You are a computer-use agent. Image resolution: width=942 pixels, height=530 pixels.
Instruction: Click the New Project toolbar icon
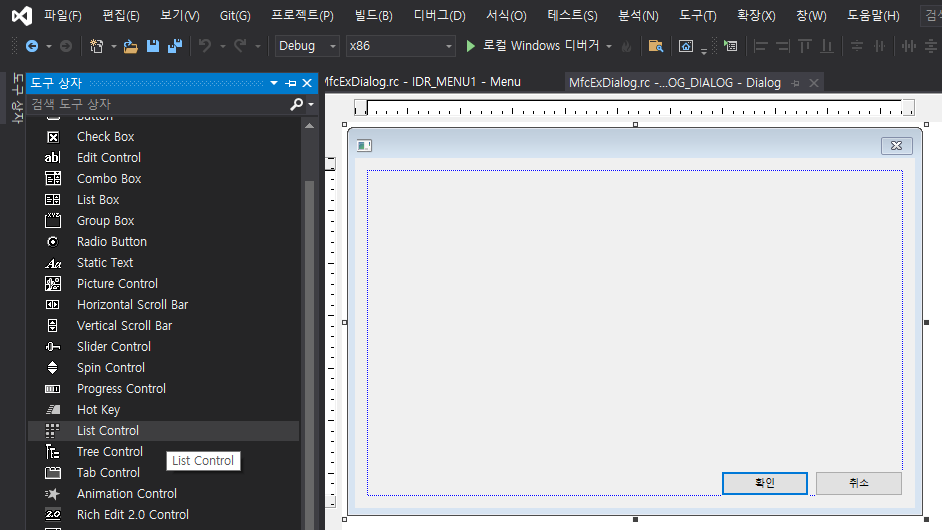click(96, 46)
